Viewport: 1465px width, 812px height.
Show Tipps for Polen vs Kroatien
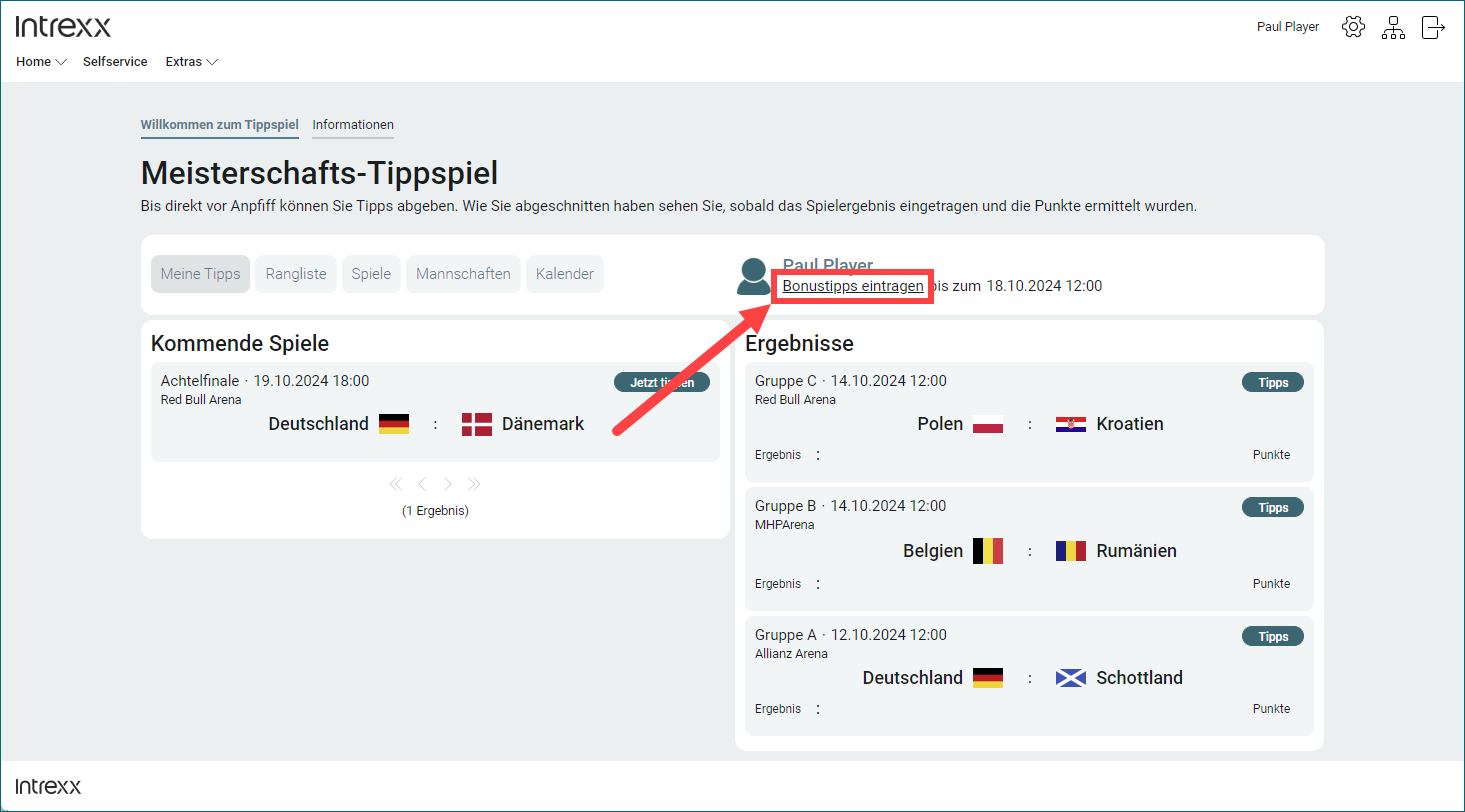(1272, 382)
